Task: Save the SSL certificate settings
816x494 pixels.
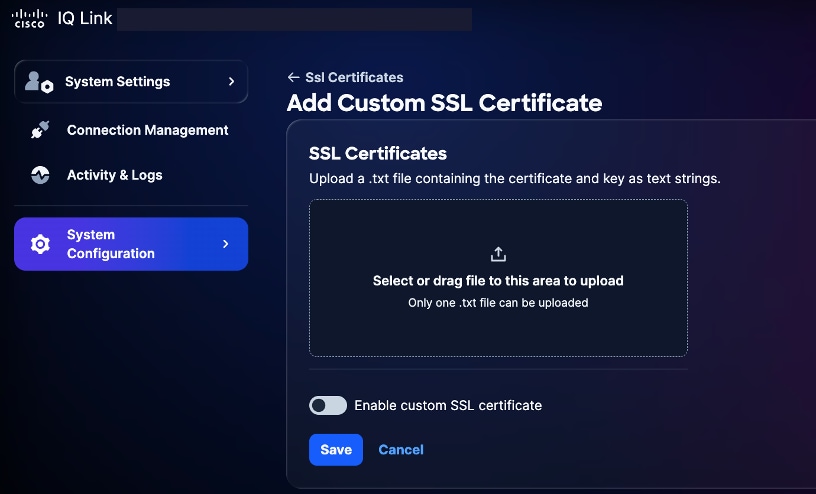Action: [x=336, y=450]
